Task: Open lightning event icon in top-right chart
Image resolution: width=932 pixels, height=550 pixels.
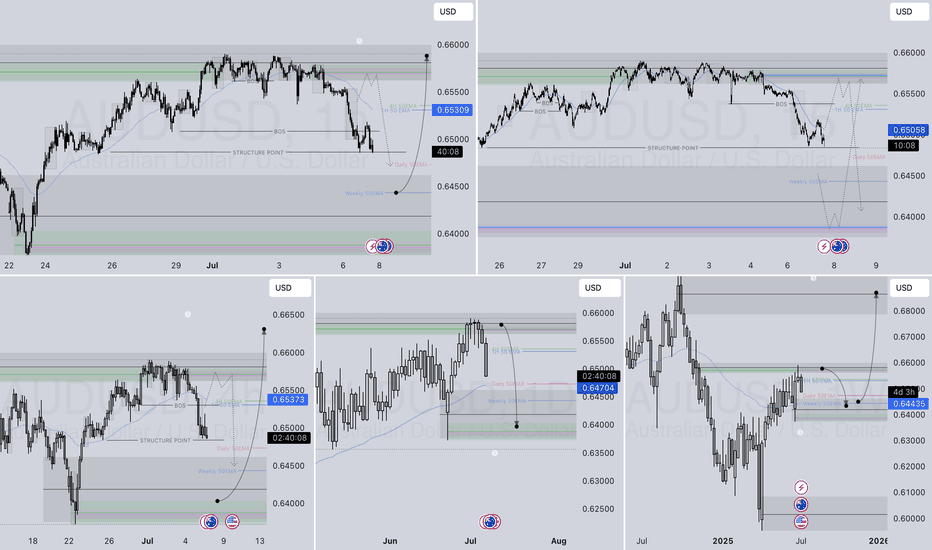Action: pyautogui.click(x=824, y=246)
